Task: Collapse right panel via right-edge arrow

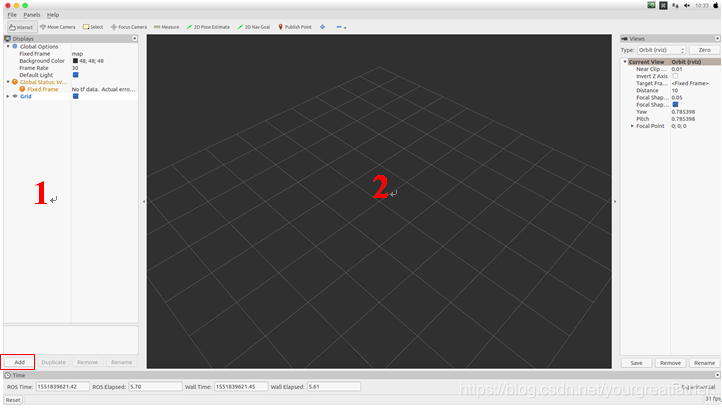Action: [x=615, y=201]
